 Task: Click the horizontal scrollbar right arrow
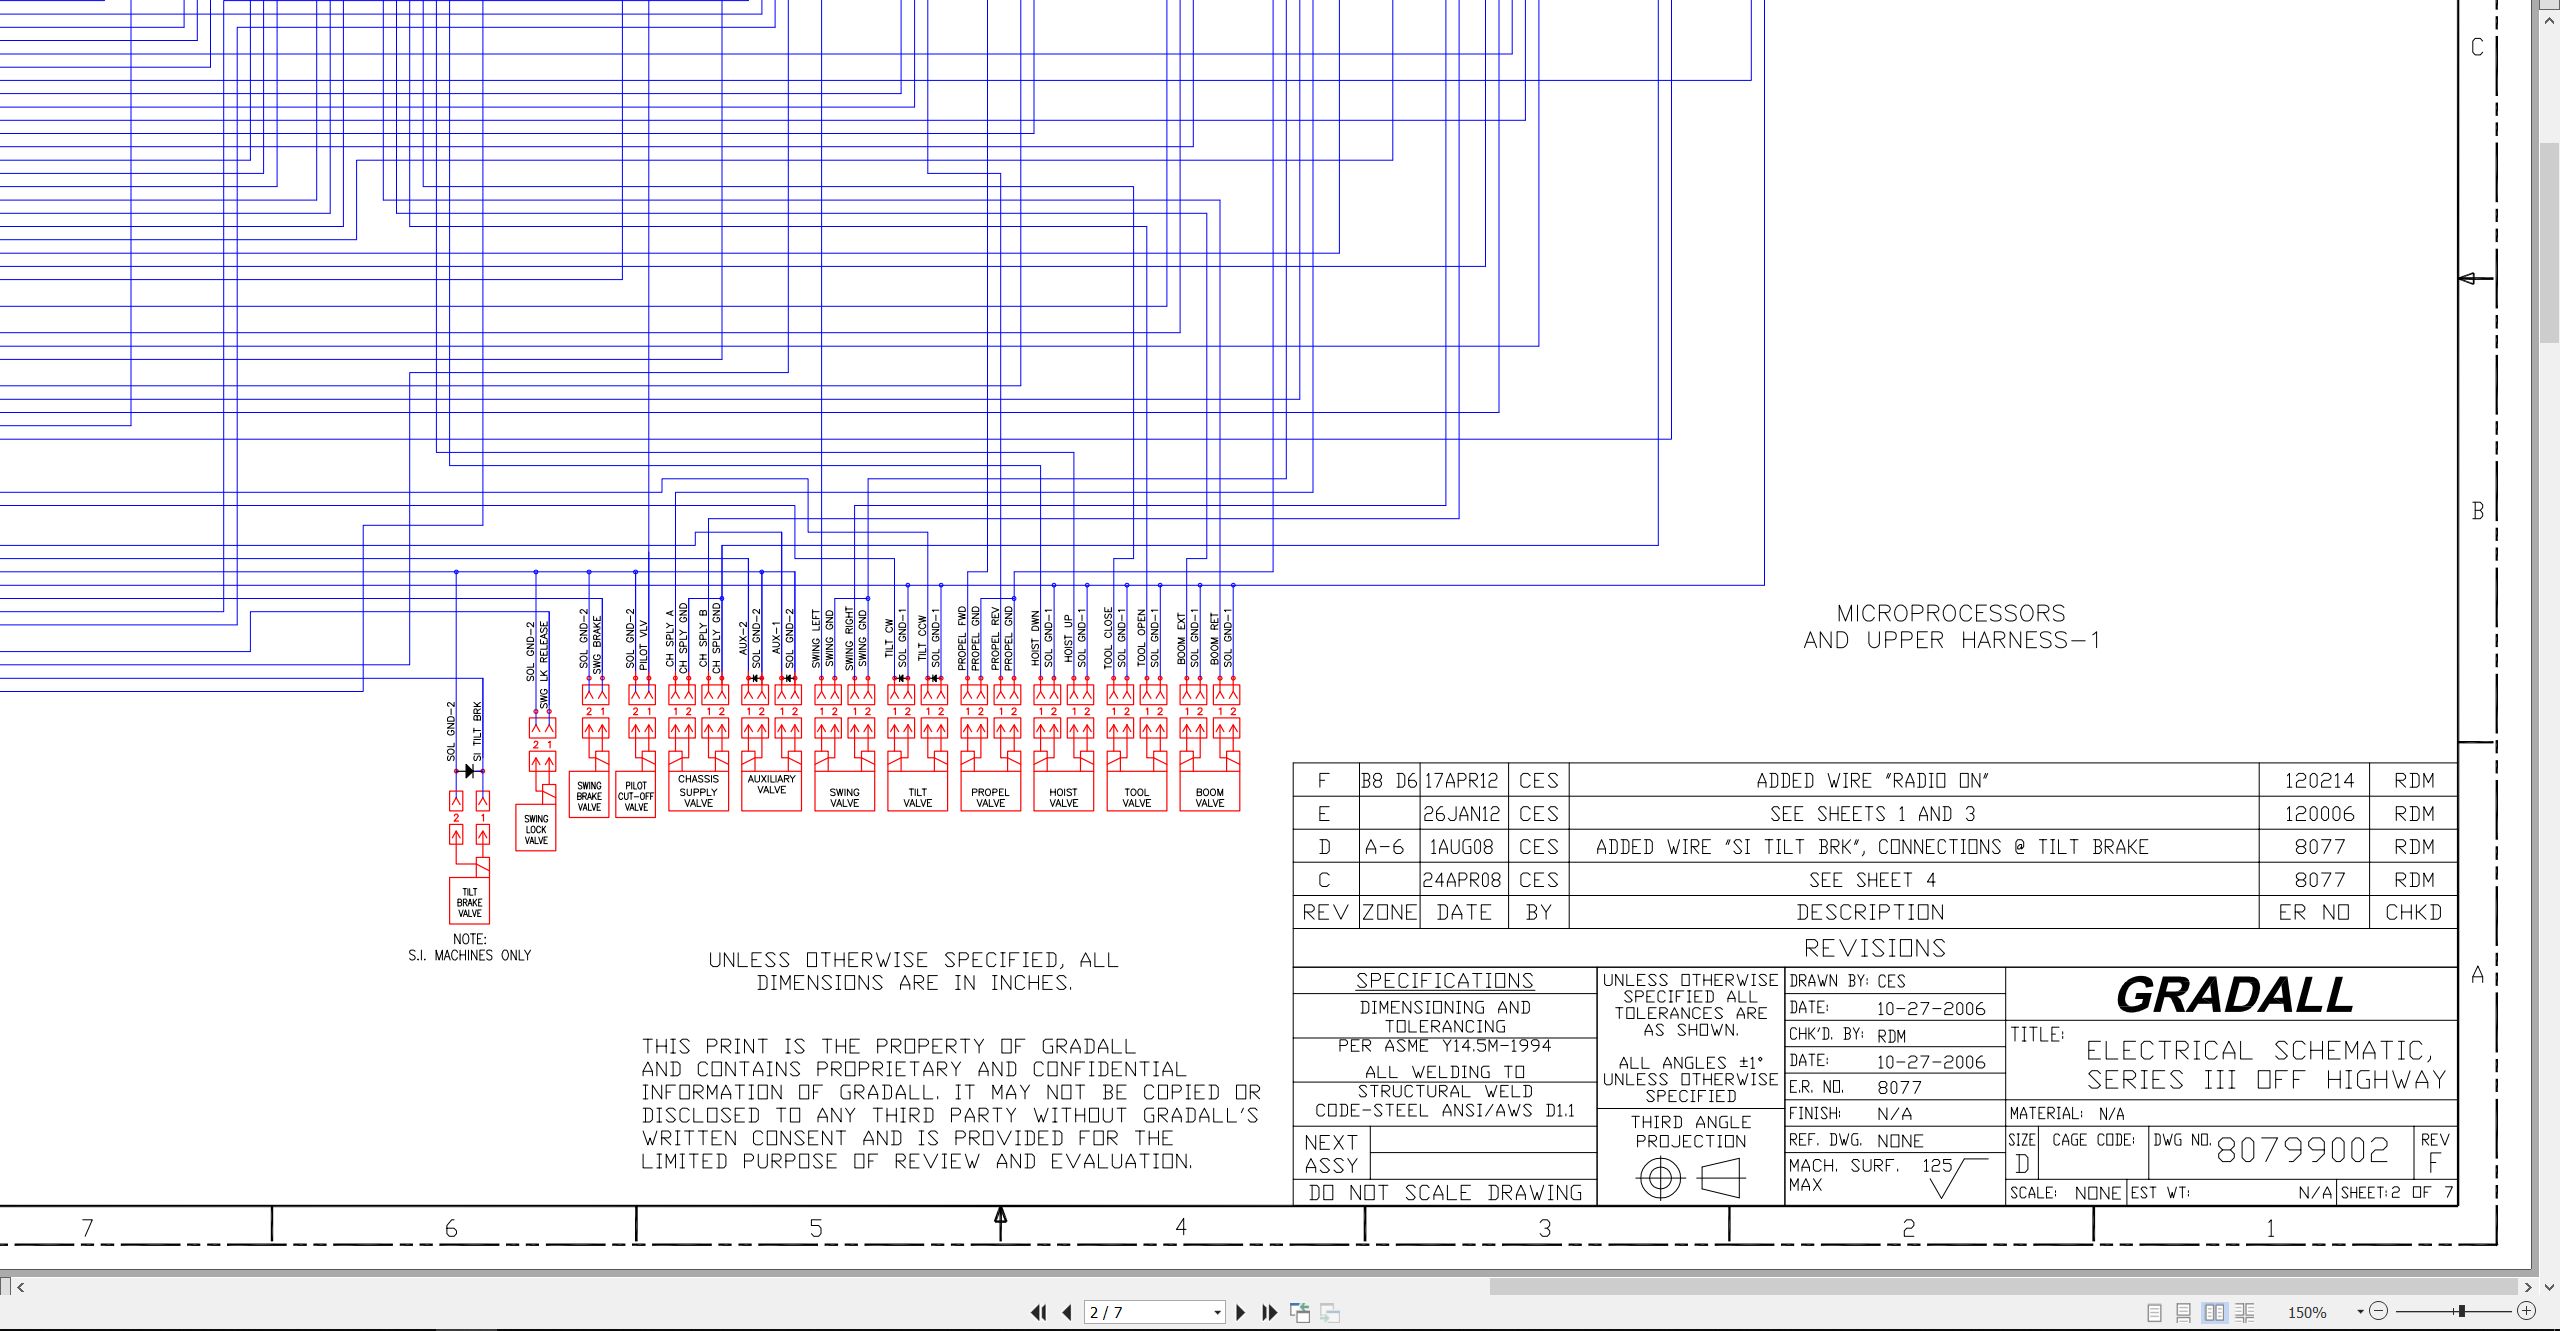coord(2528,1287)
